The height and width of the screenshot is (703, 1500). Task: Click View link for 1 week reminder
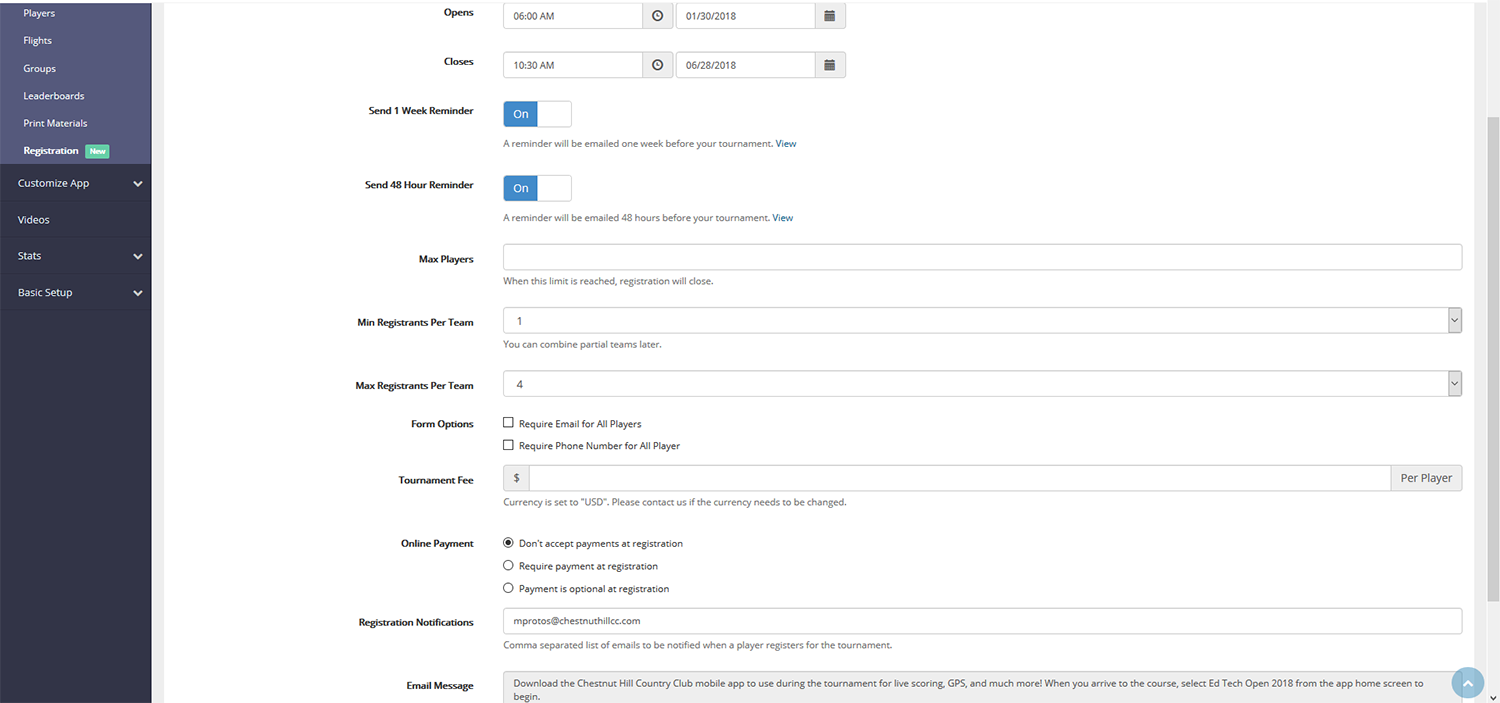(786, 144)
